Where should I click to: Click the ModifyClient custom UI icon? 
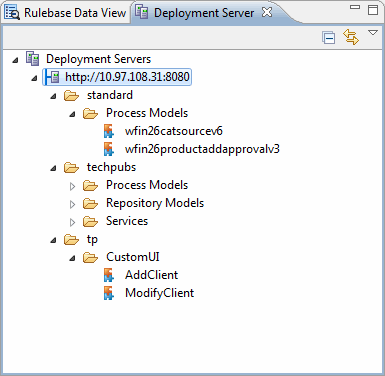pyautogui.click(x=109, y=293)
